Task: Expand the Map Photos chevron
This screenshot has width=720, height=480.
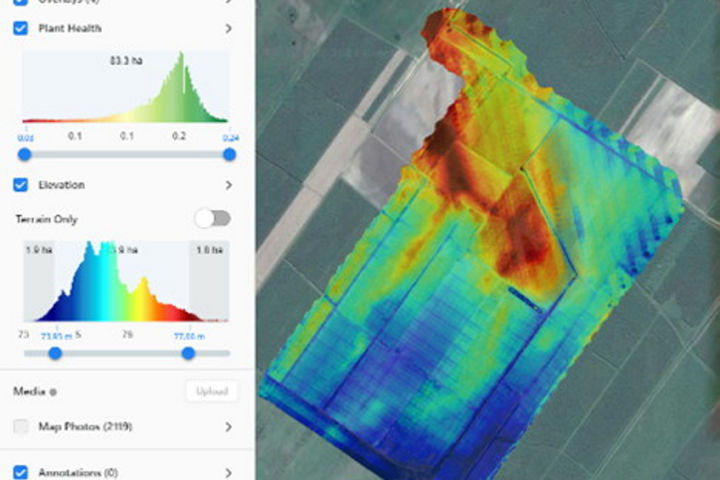Action: pos(228,427)
